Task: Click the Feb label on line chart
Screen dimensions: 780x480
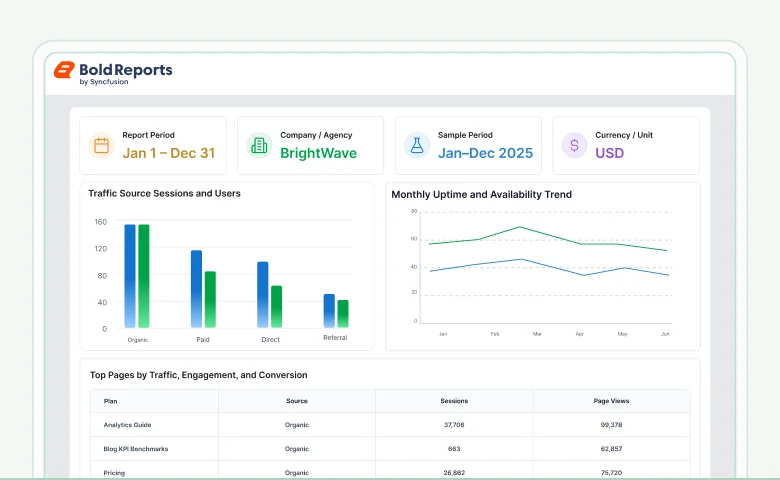Action: coord(495,334)
